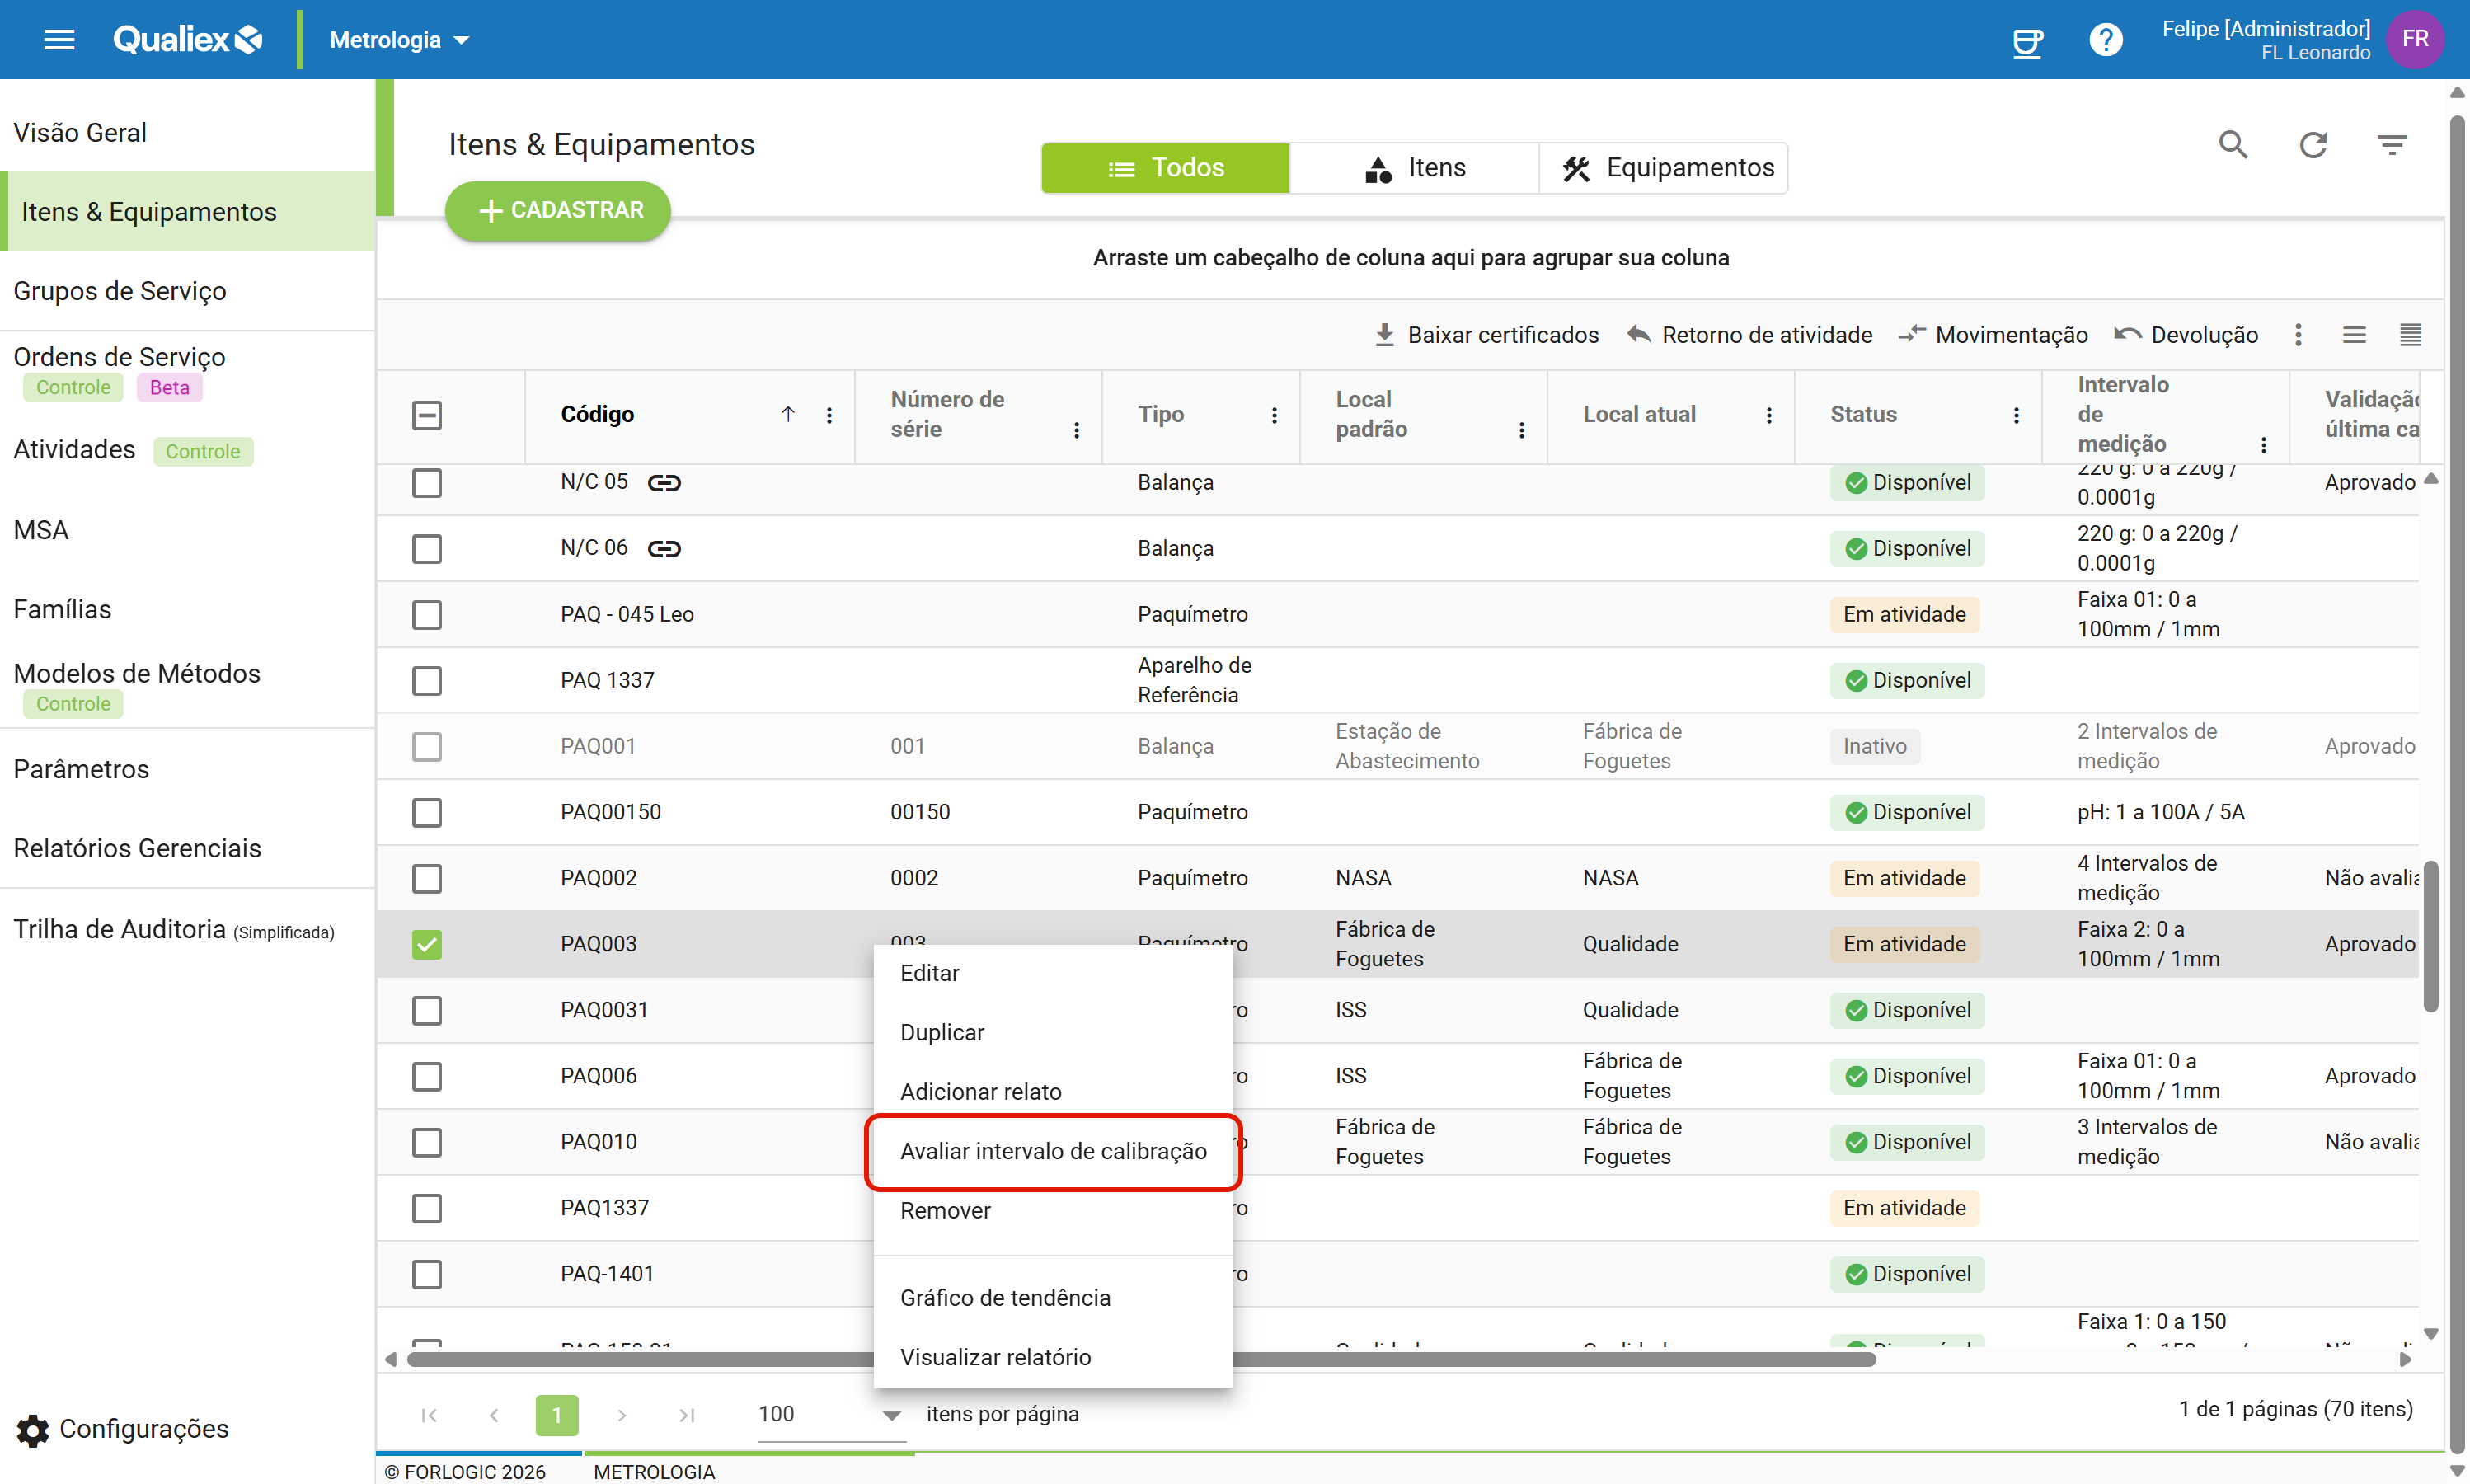
Task: Open Gráfico de tendência
Action: (x=1053, y=1298)
